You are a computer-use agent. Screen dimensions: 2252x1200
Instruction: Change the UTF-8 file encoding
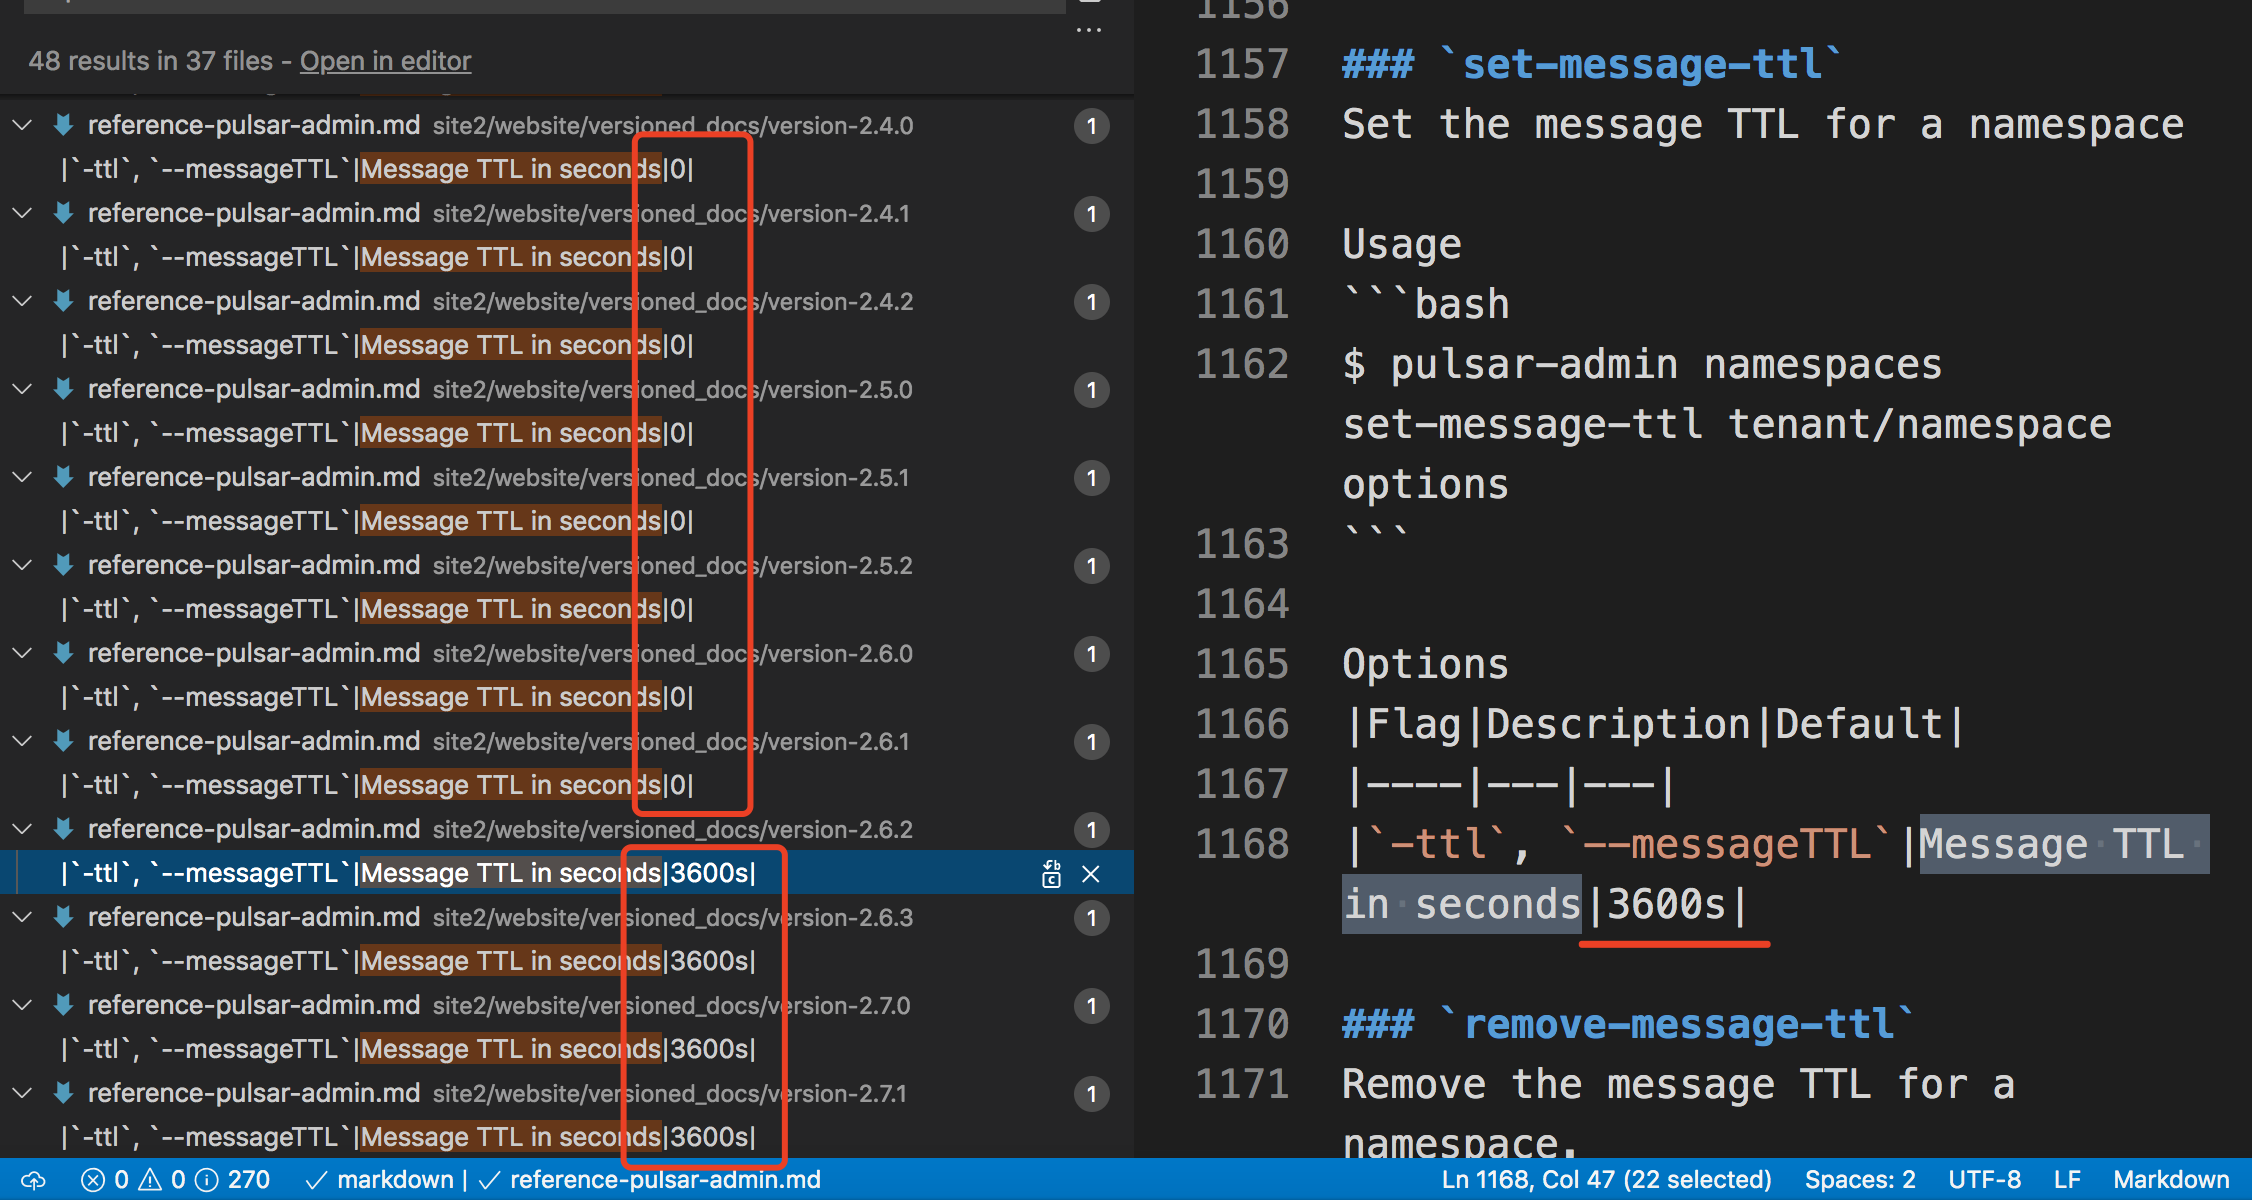(1984, 1180)
